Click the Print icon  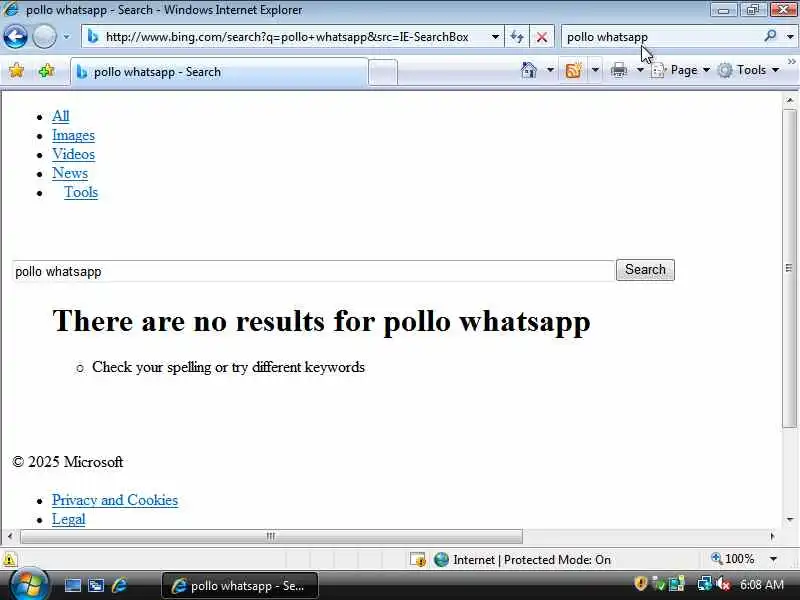(x=619, y=70)
